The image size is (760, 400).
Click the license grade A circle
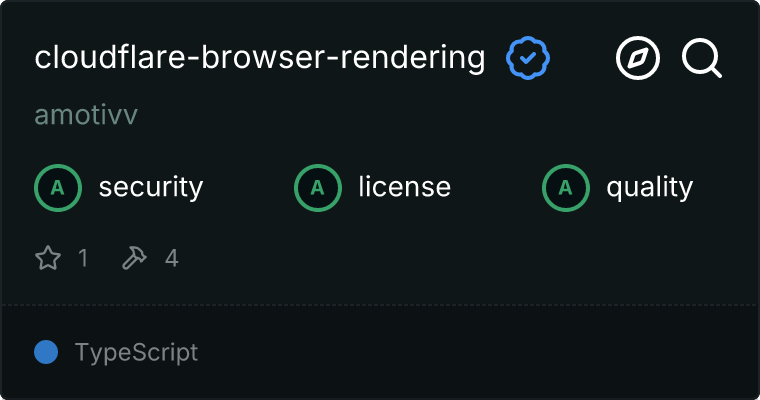[318, 188]
